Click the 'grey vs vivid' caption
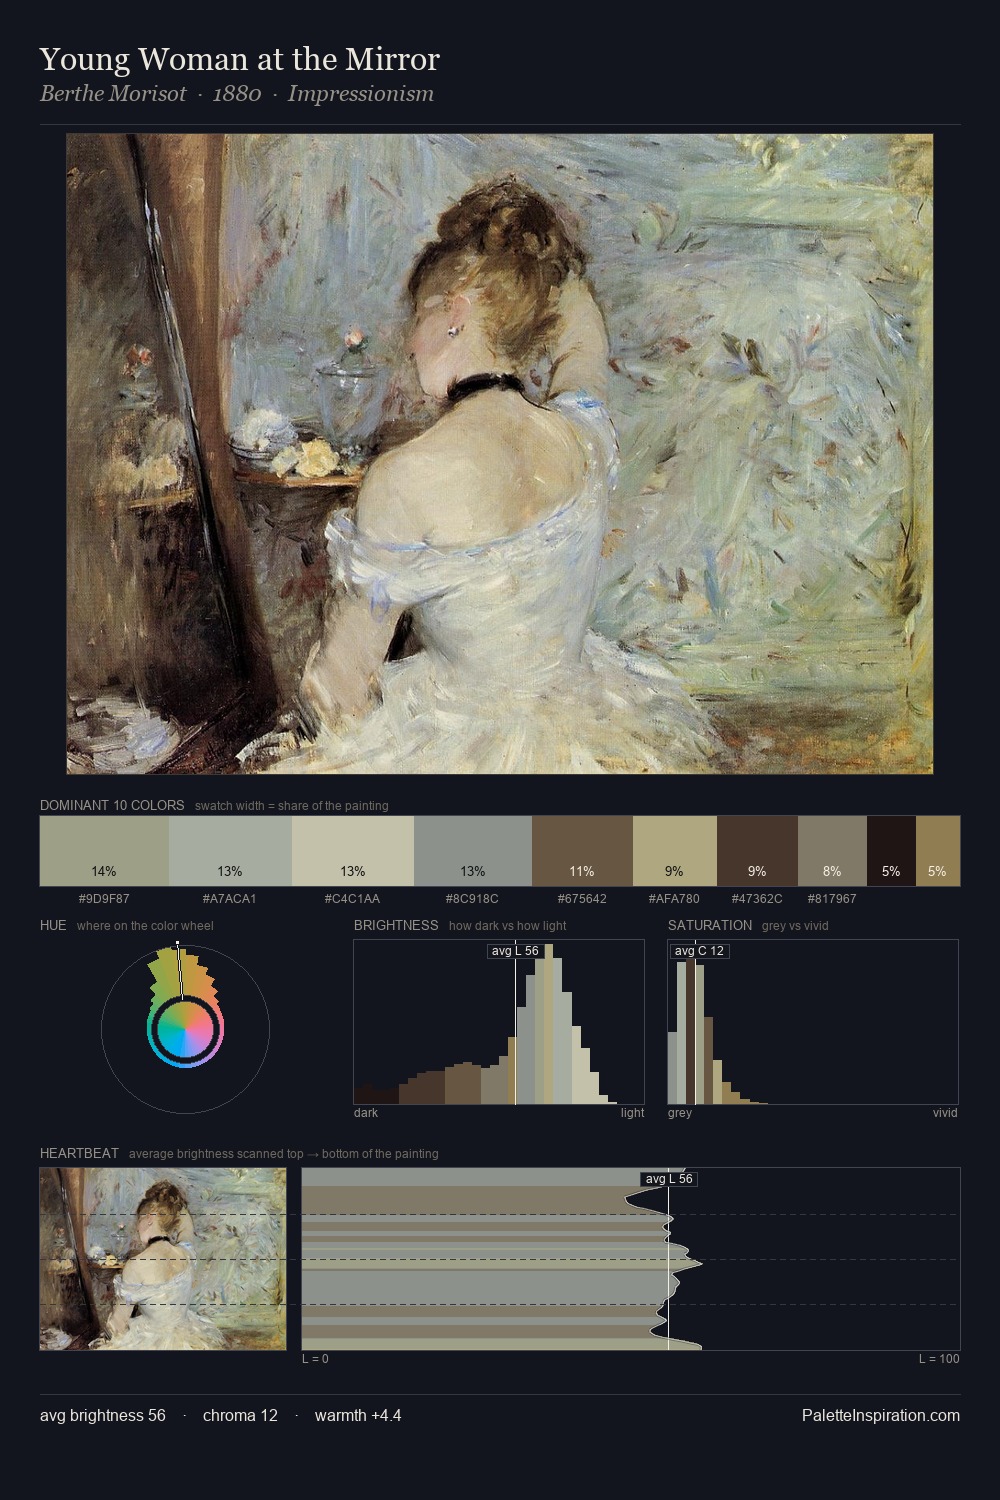The image size is (1000, 1500). coord(795,926)
